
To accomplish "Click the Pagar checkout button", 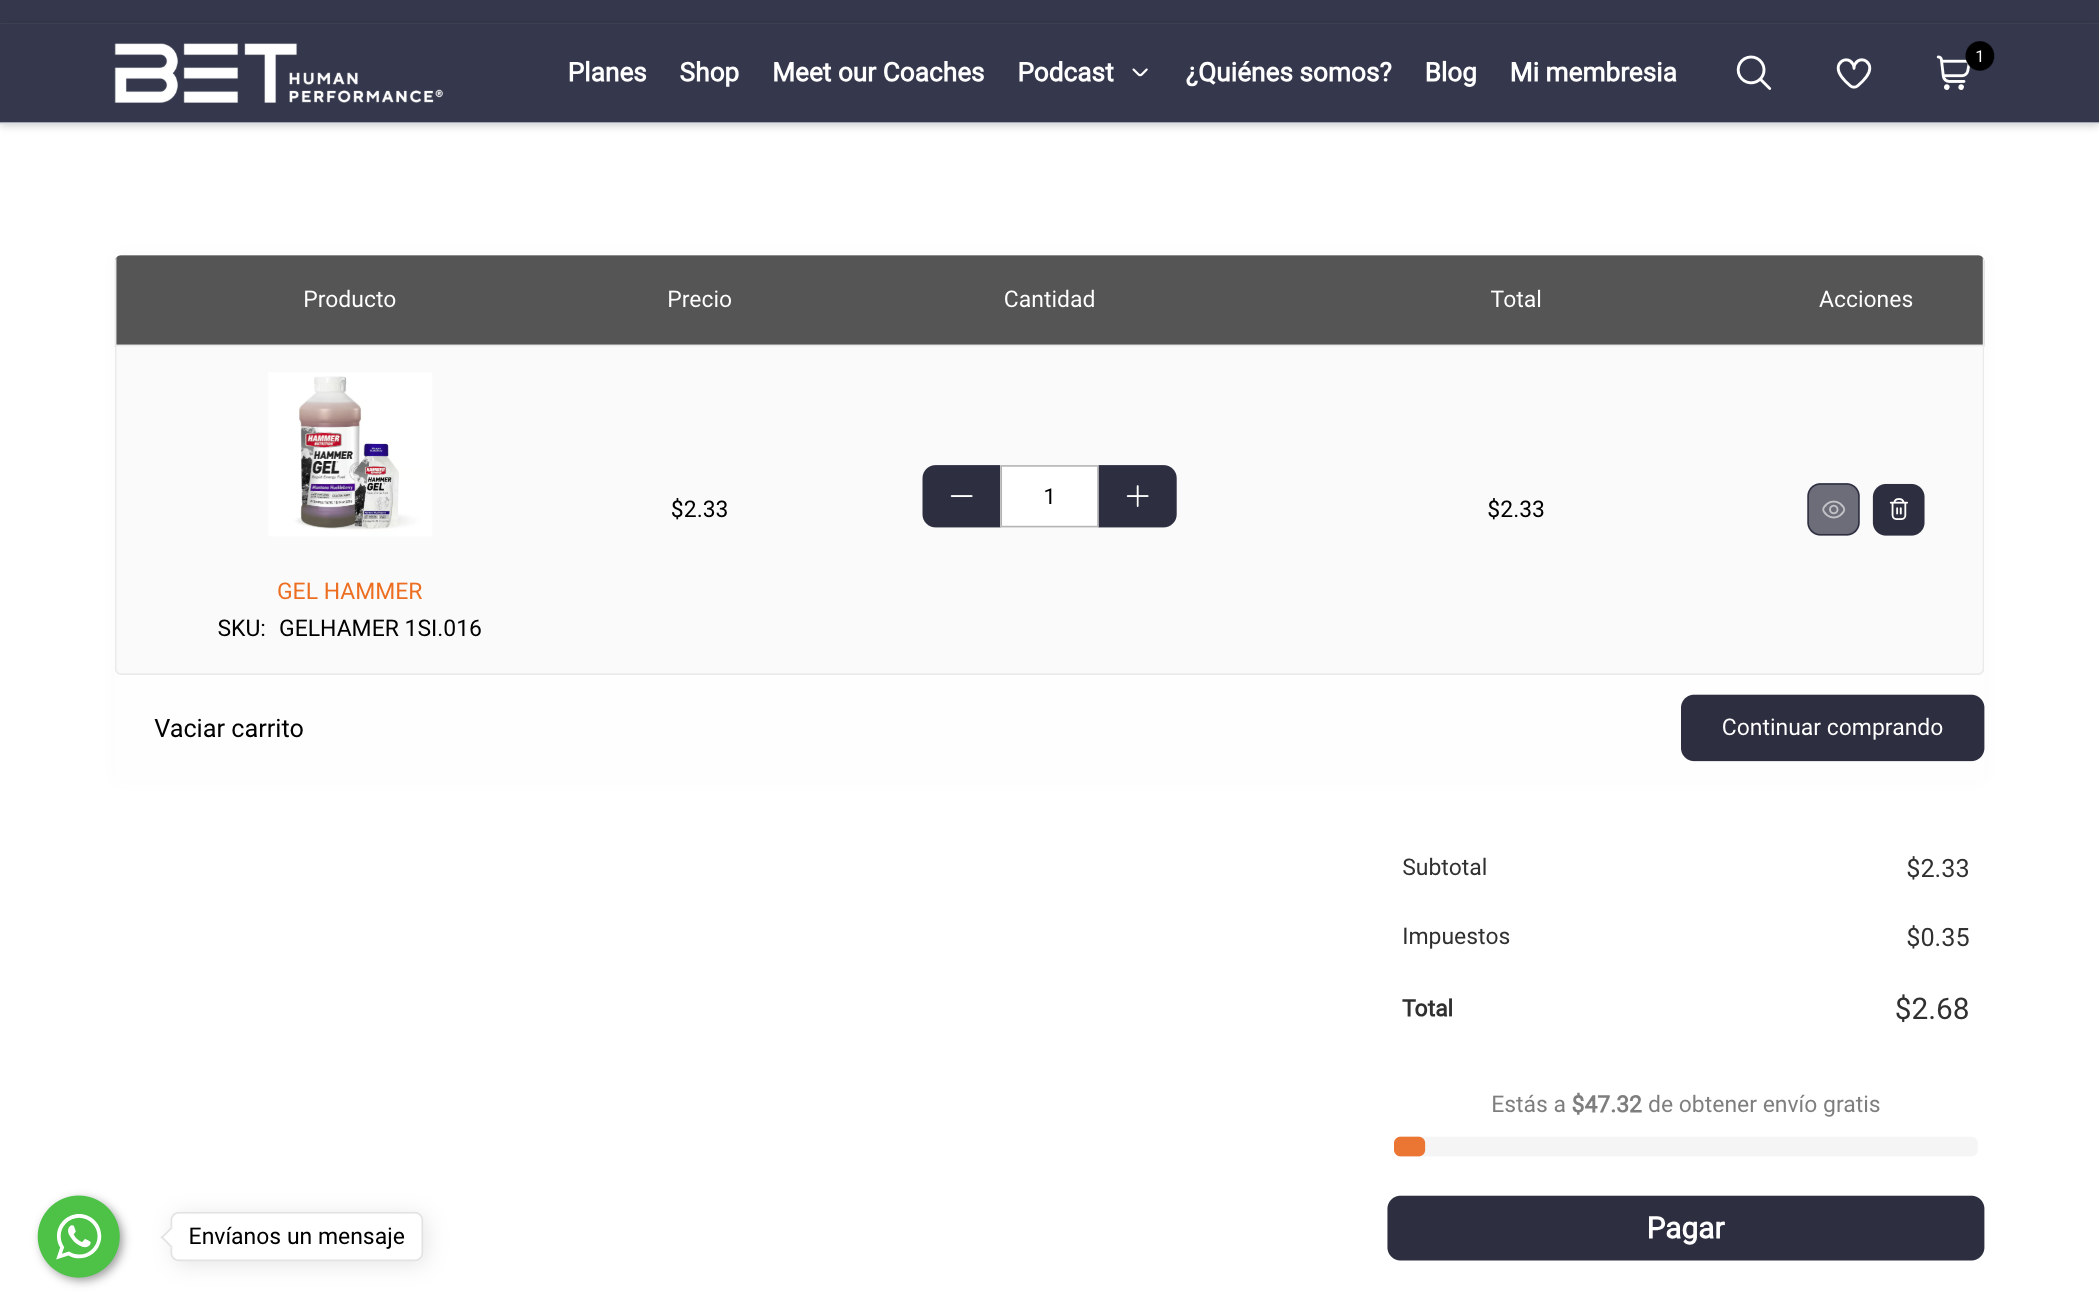I will [x=1685, y=1228].
